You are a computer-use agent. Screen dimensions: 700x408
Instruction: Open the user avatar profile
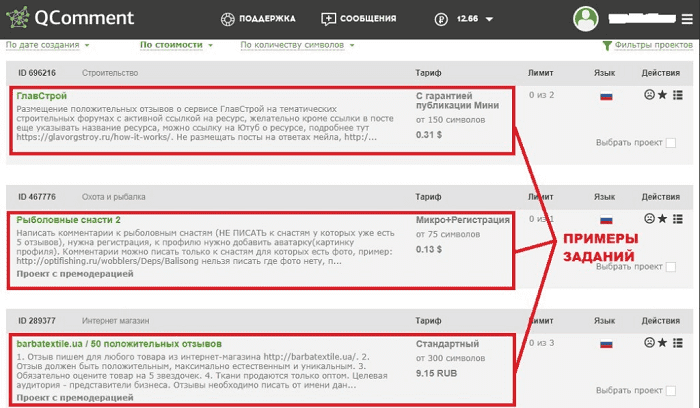pyautogui.click(x=586, y=19)
